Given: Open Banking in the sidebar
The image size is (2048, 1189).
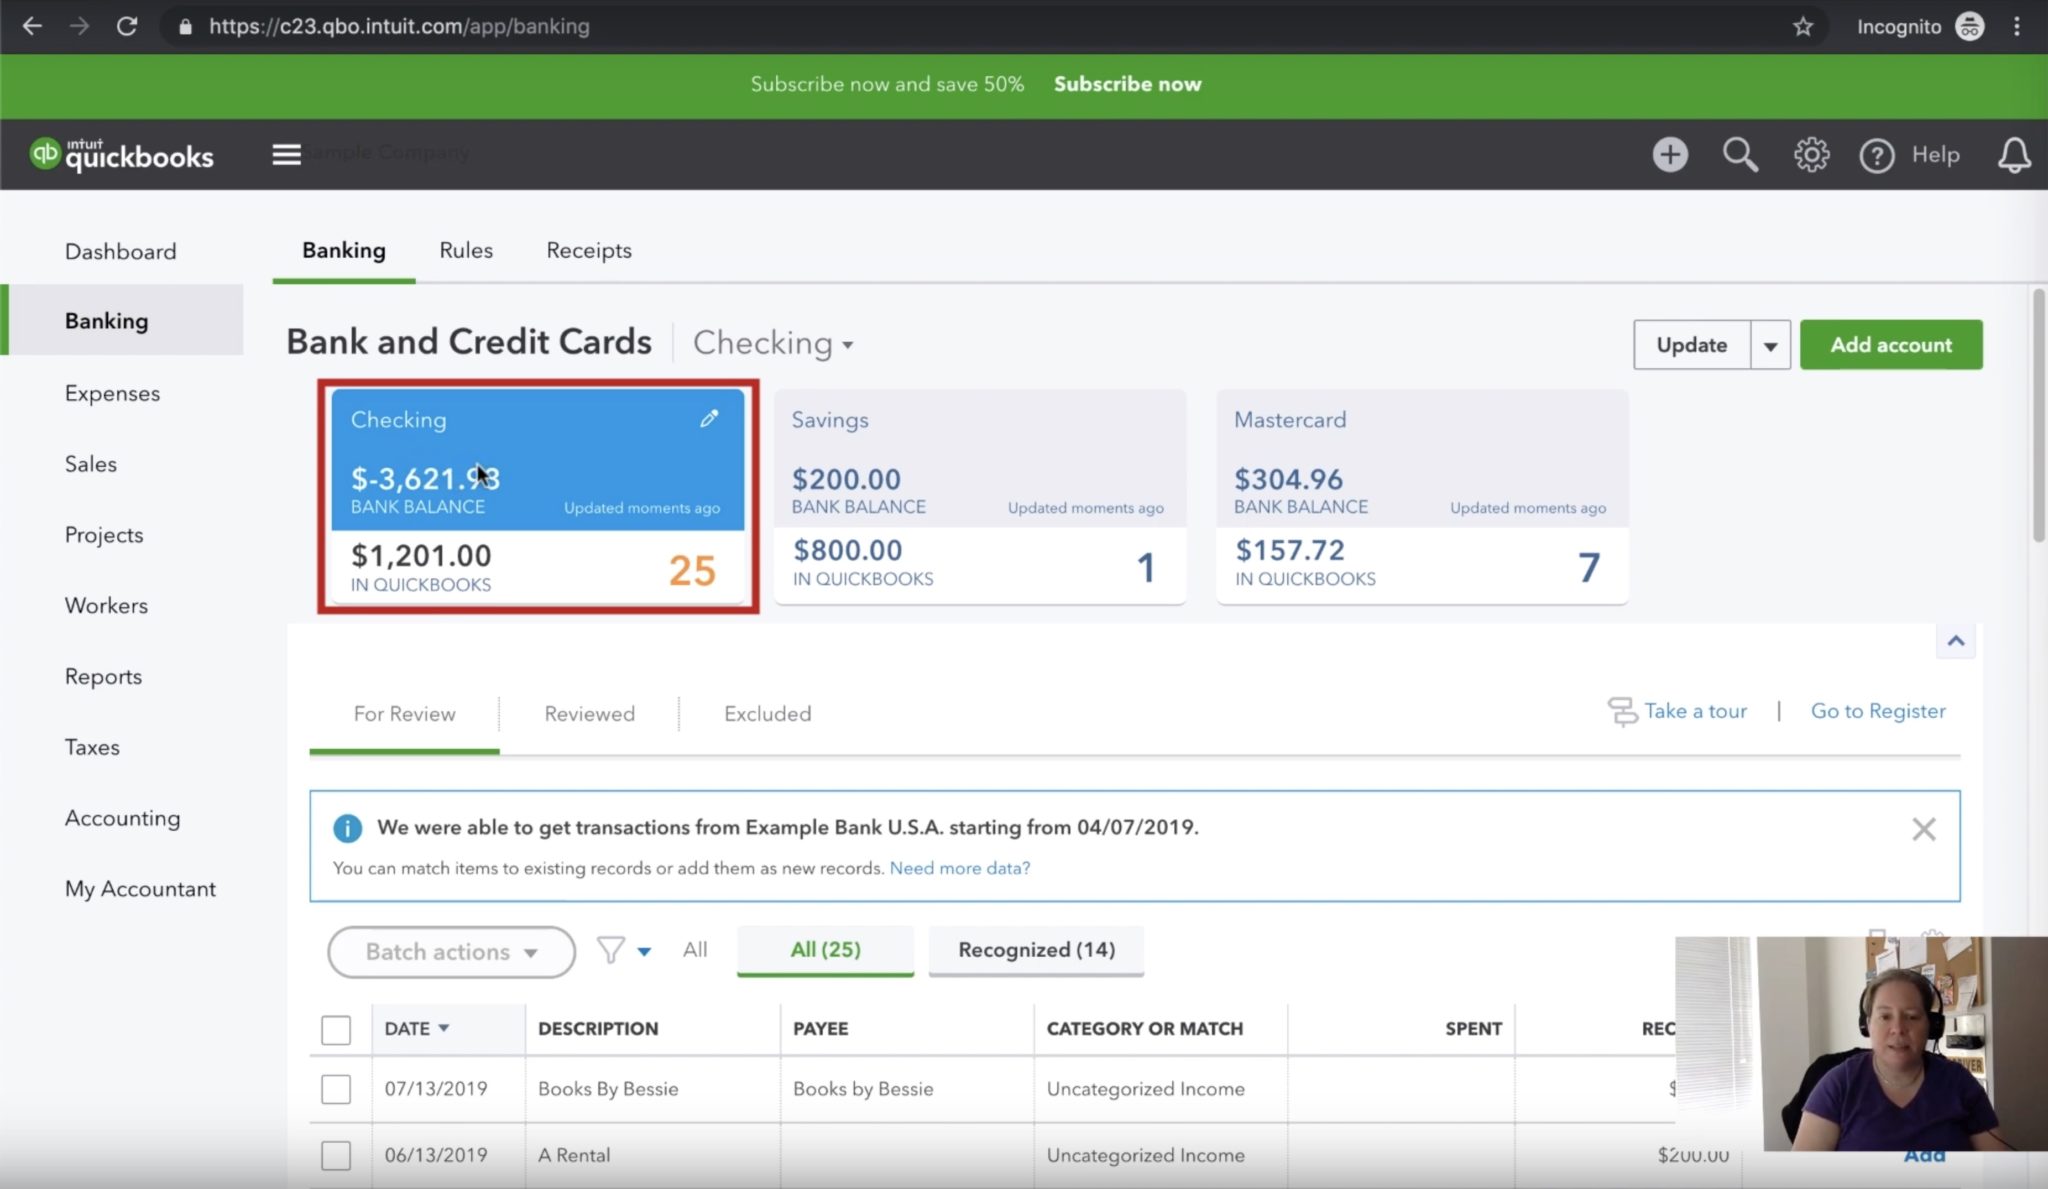Looking at the screenshot, I should [x=121, y=320].
